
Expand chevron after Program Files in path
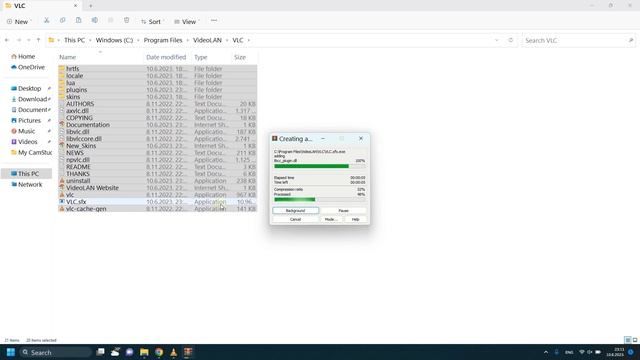tap(187, 40)
